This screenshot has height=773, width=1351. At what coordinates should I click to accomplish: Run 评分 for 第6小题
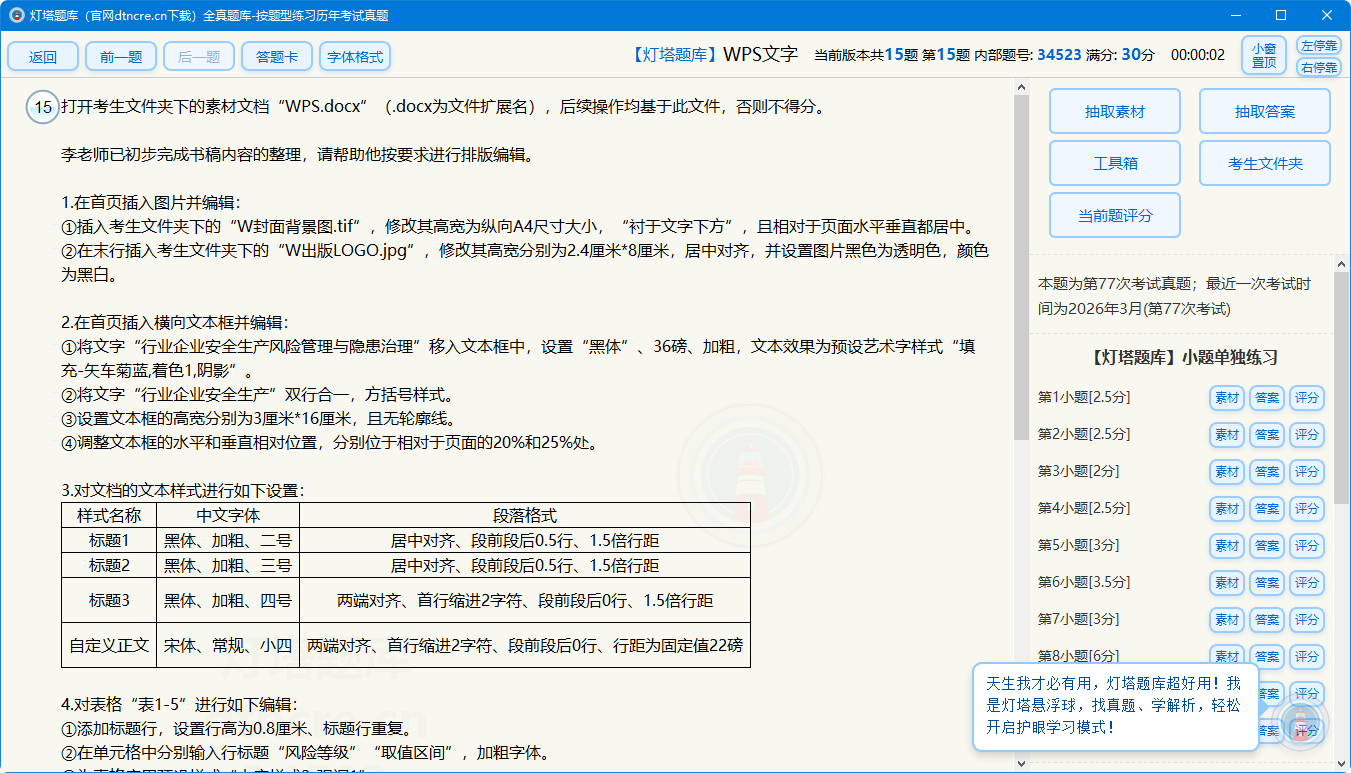(1307, 583)
